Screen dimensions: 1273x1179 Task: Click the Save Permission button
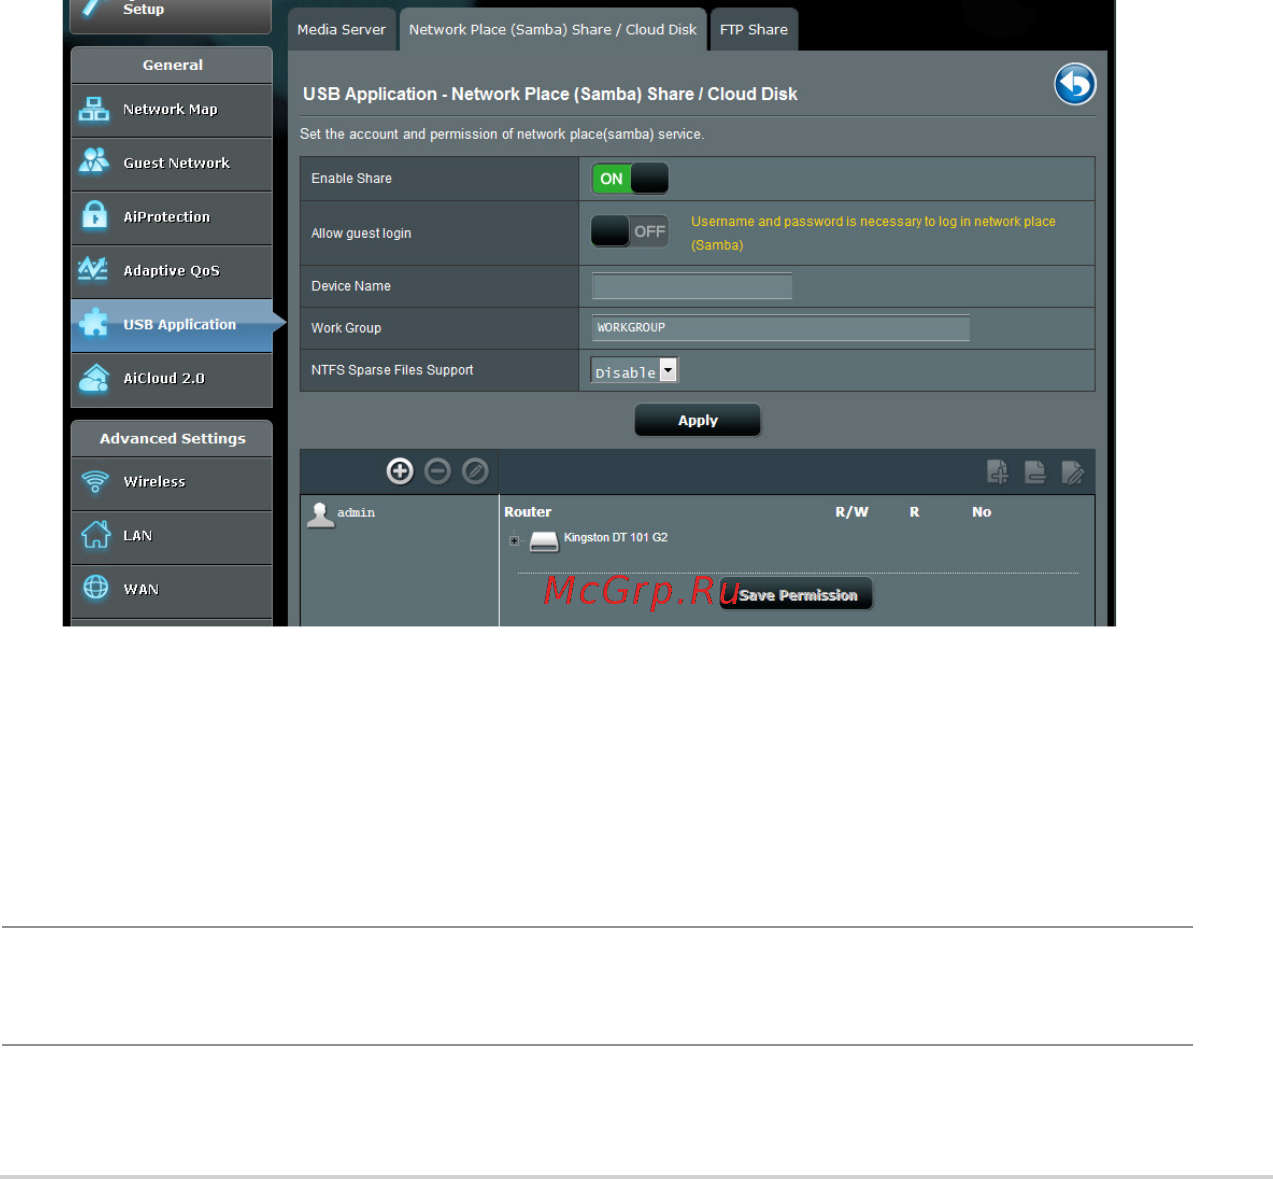click(x=797, y=594)
